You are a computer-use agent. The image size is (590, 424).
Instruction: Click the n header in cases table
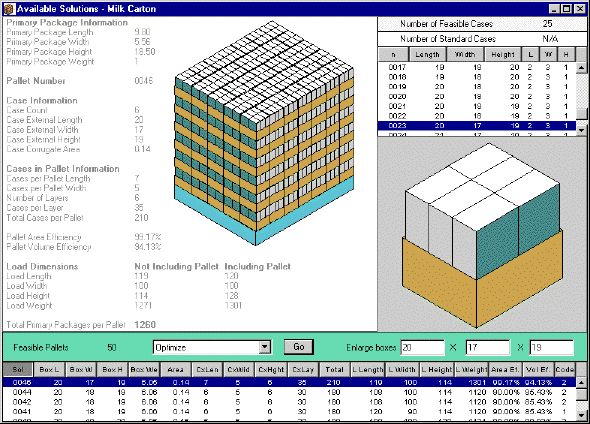coord(393,55)
